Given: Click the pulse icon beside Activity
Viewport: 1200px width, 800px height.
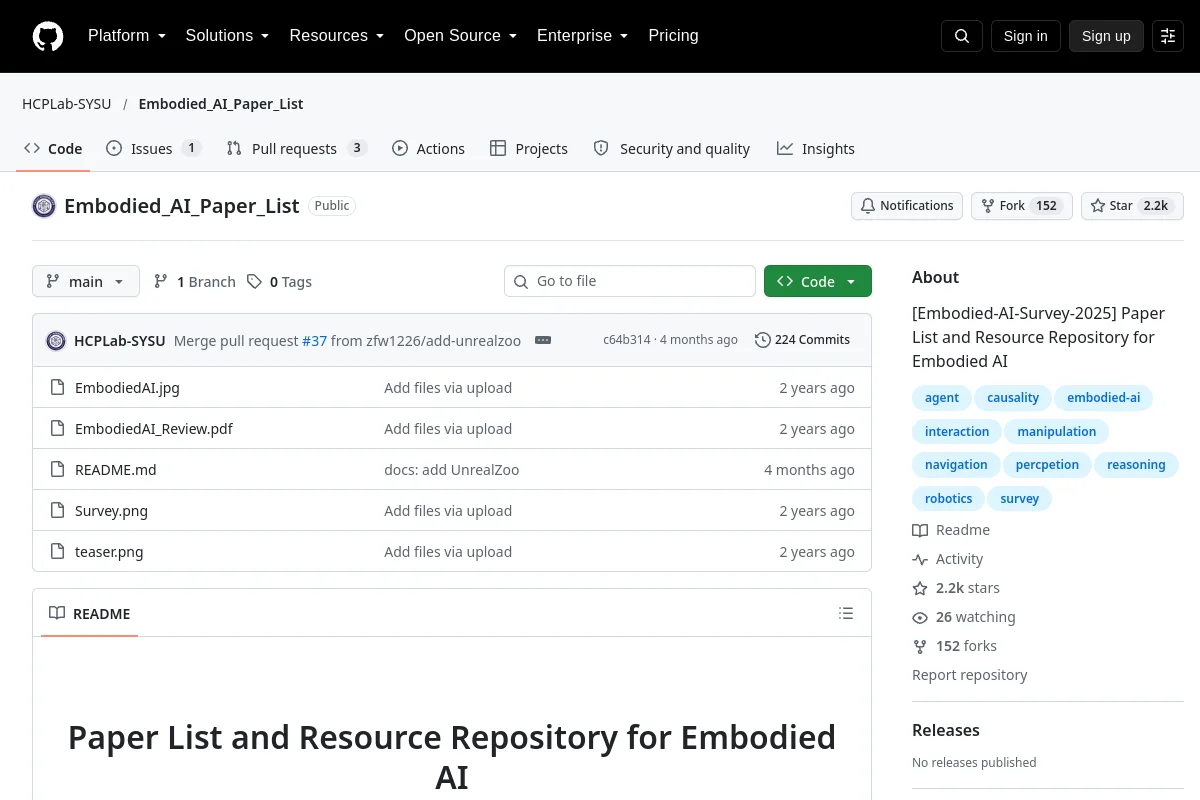Looking at the screenshot, I should tap(920, 559).
